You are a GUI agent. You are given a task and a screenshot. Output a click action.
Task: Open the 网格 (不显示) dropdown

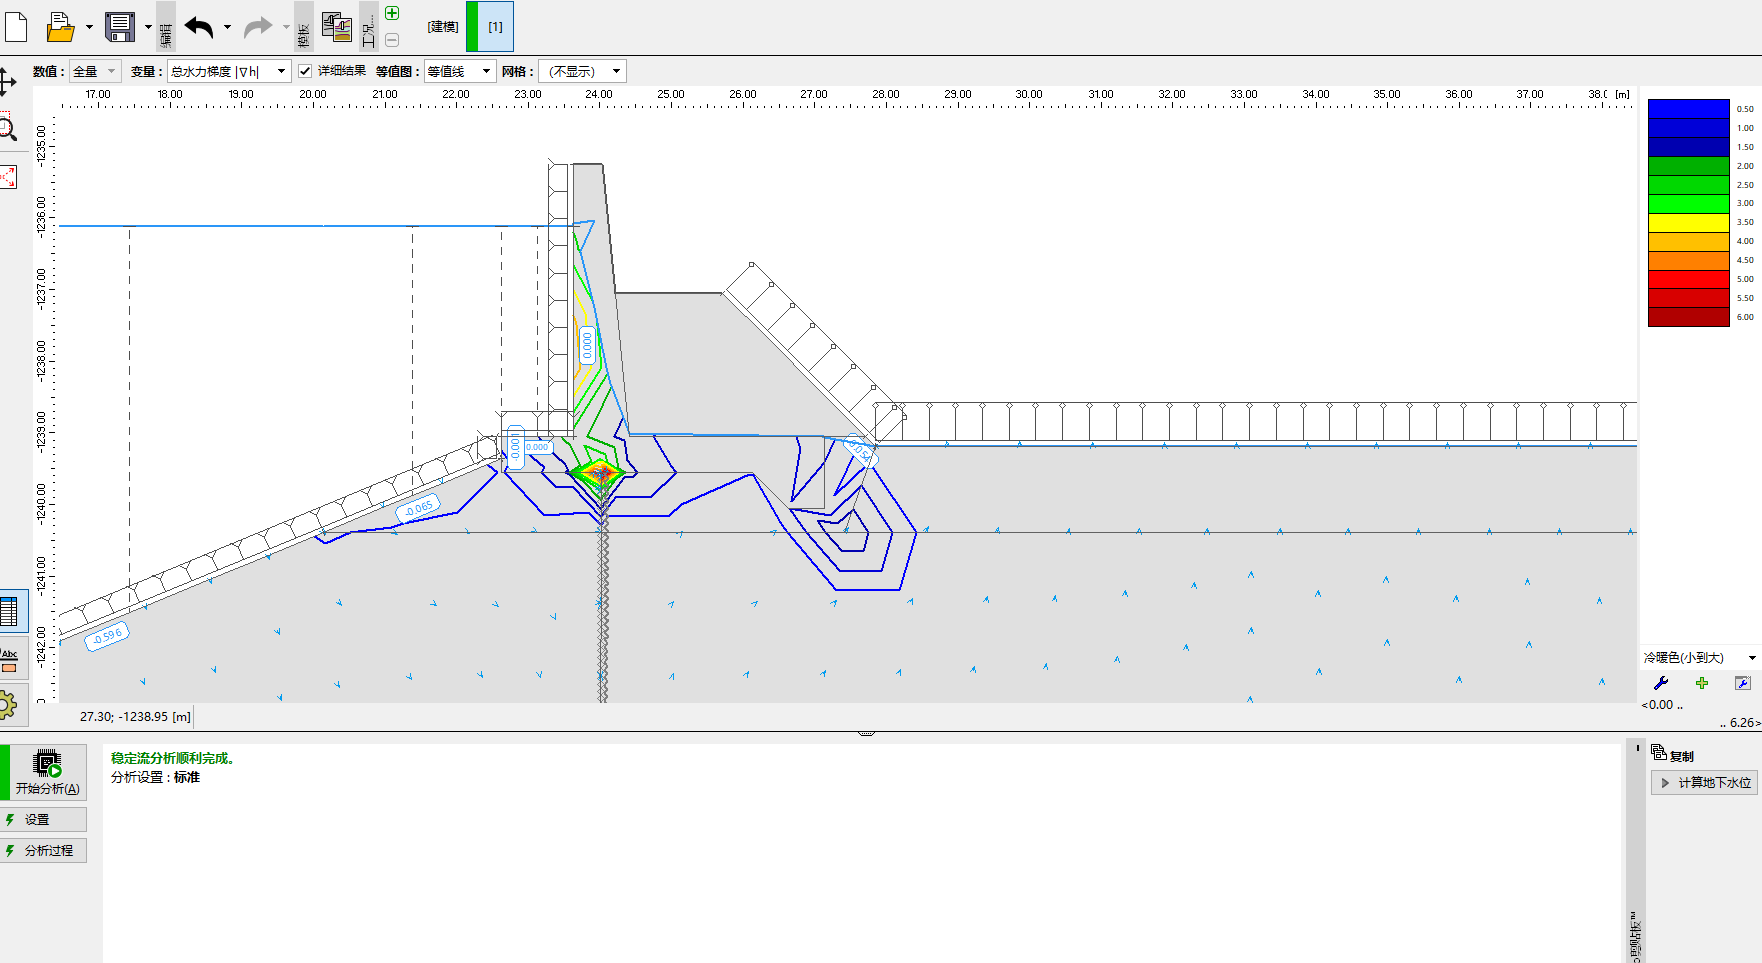583,71
